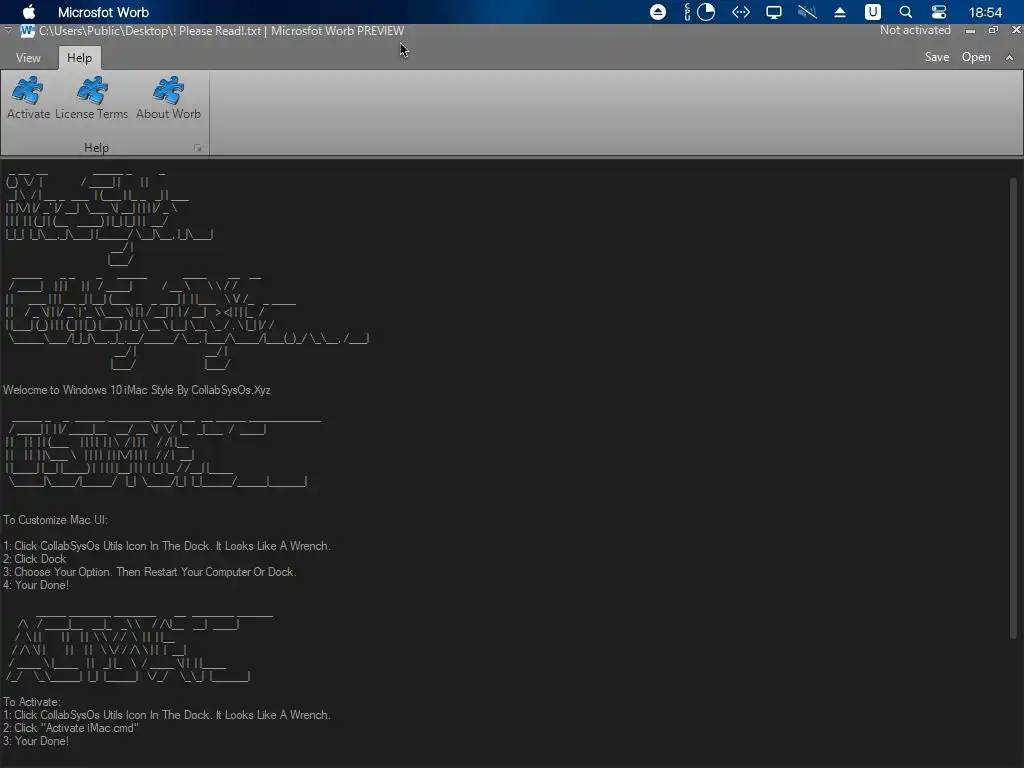Click the eject circle icon in menu bar
The image size is (1024, 768).
coord(658,12)
